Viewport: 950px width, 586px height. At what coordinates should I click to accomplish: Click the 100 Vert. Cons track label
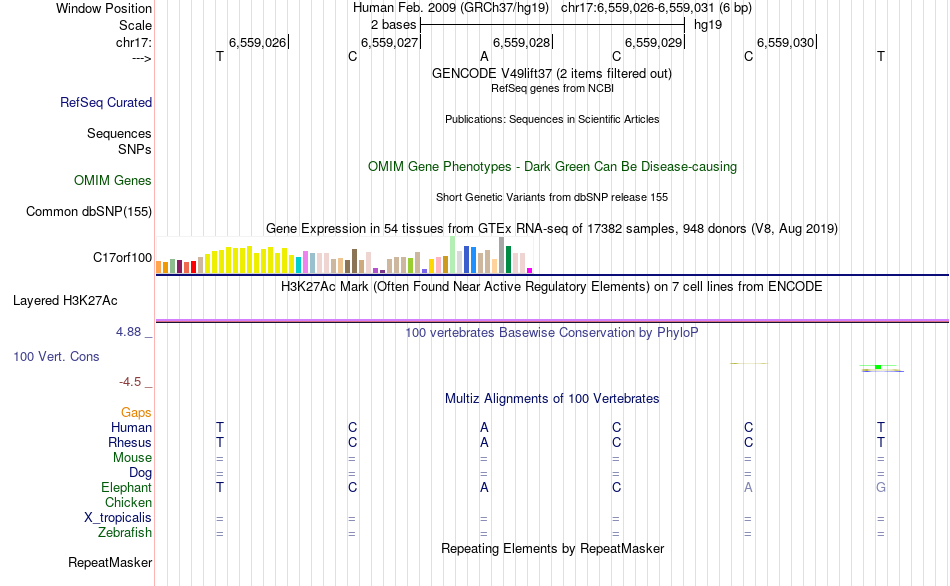(x=56, y=356)
